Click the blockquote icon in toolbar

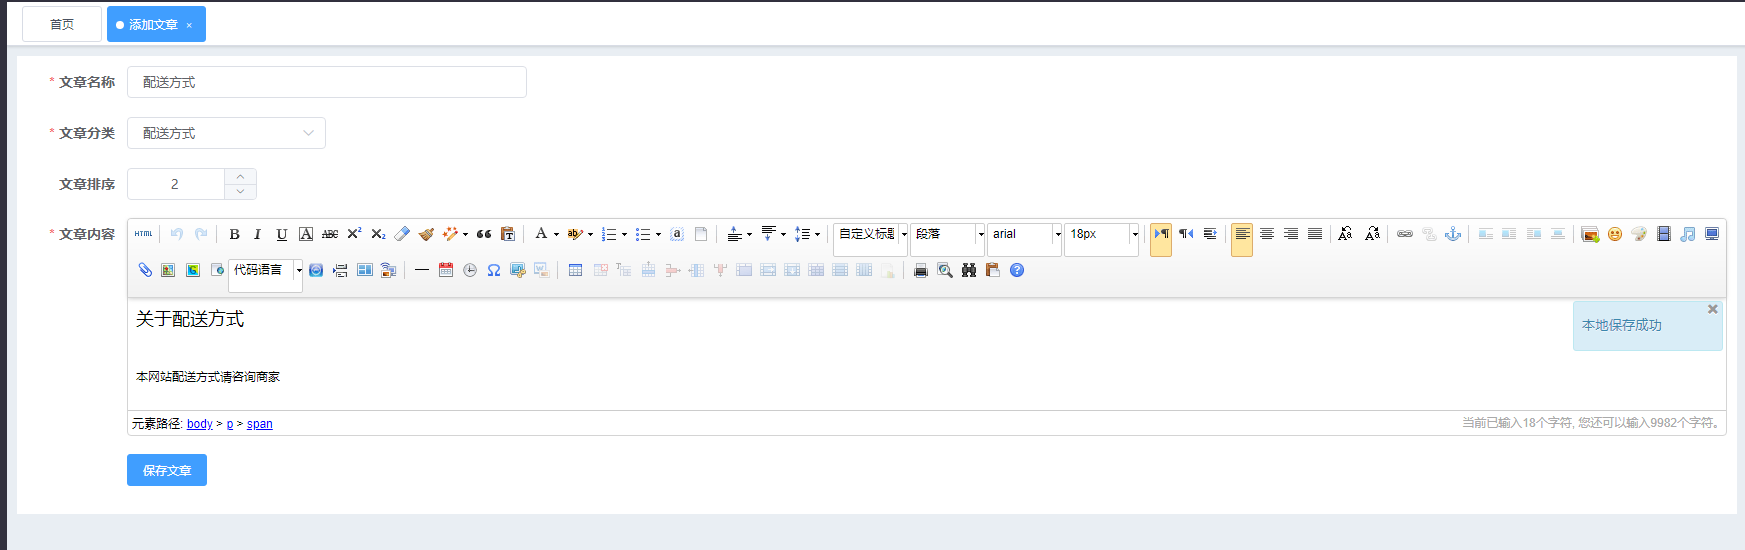click(484, 234)
